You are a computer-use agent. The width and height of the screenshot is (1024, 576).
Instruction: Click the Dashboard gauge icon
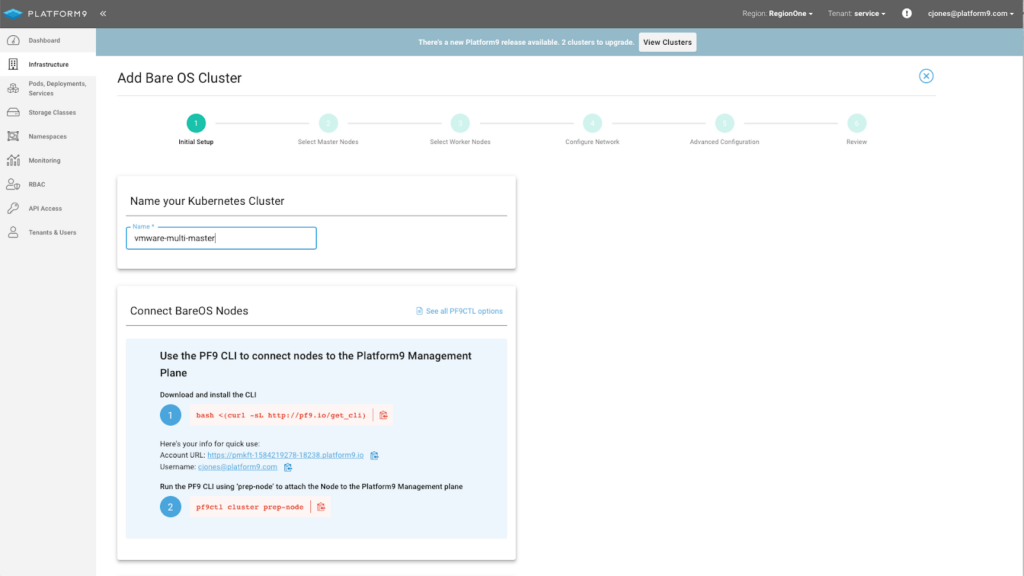point(13,40)
